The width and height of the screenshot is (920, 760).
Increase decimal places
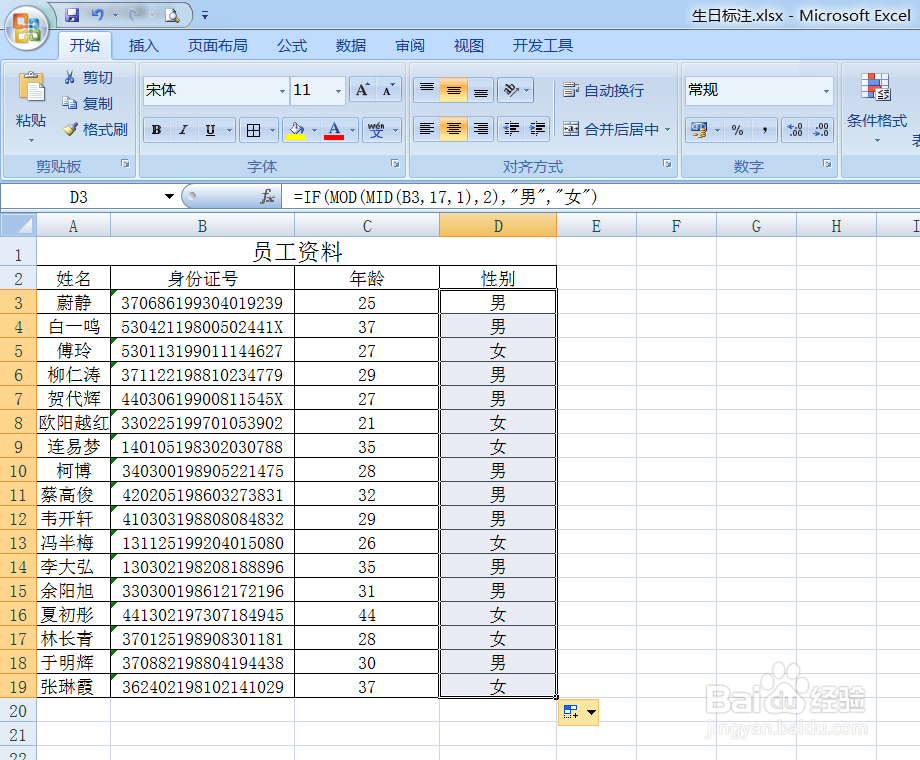(795, 130)
